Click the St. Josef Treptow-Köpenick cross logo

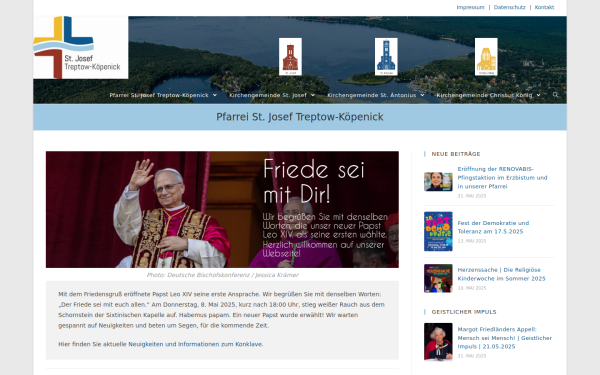[80, 47]
